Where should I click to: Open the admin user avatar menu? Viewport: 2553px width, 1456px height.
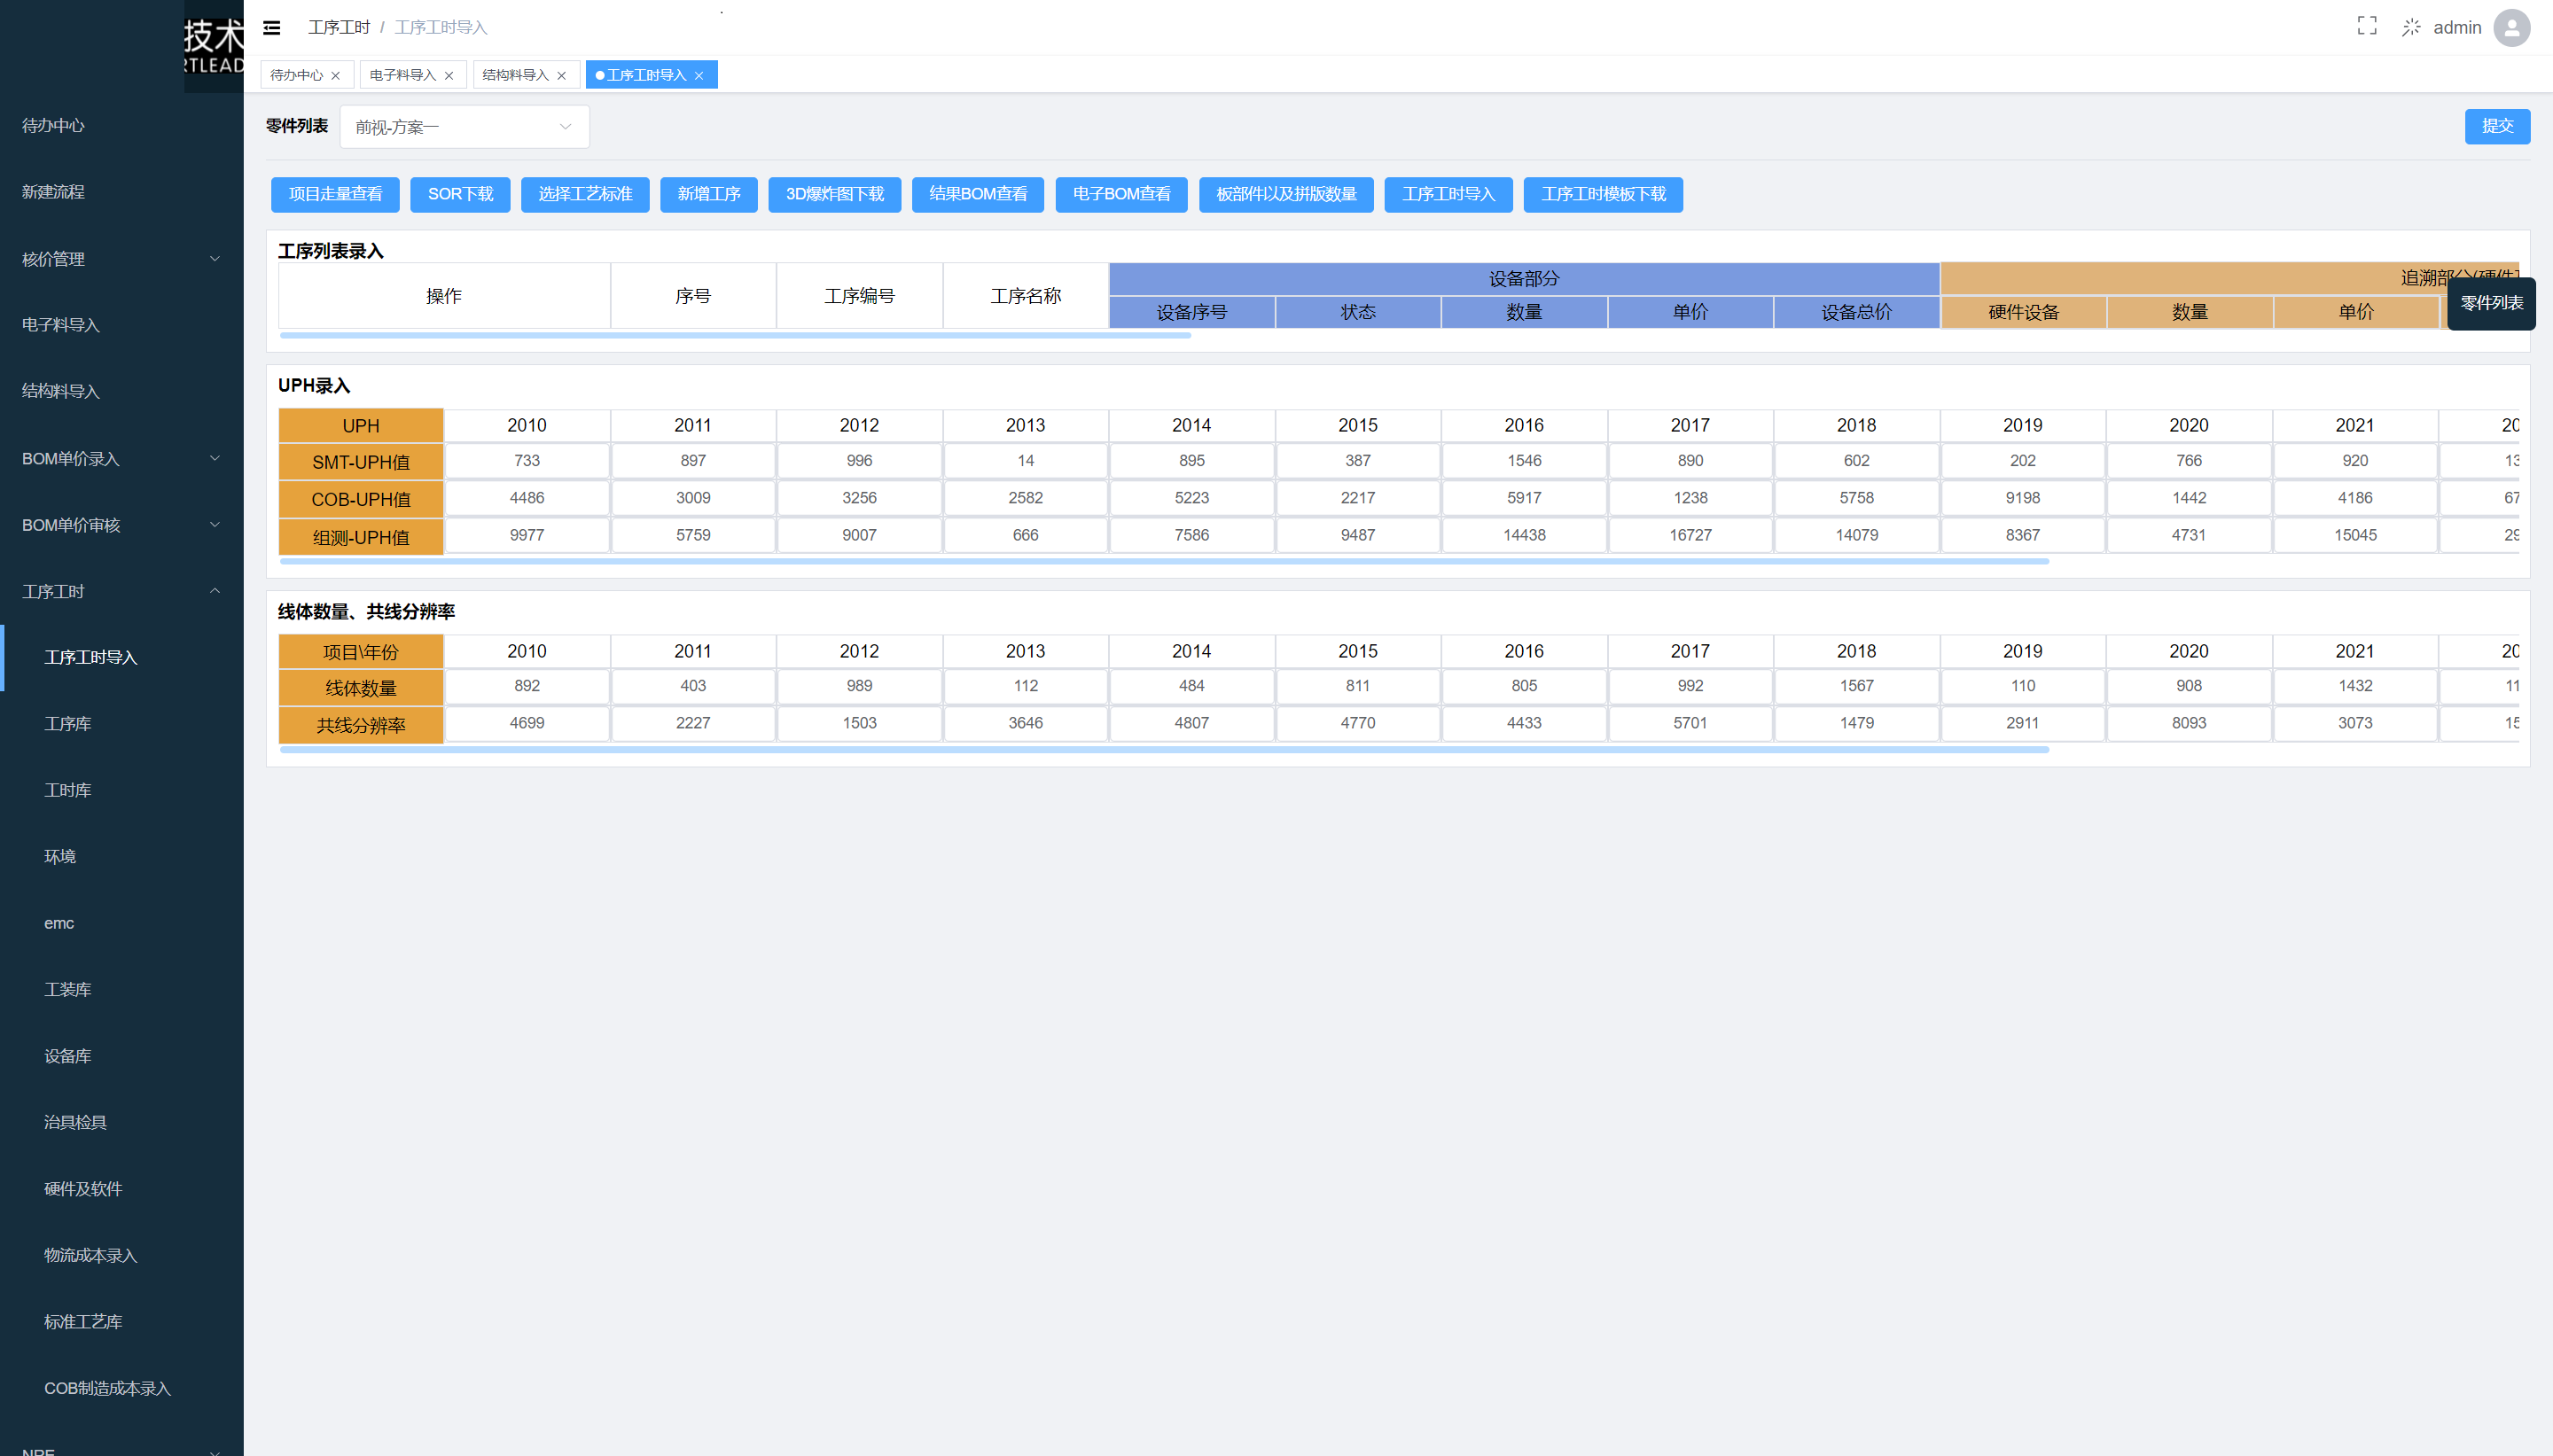coord(2511,27)
